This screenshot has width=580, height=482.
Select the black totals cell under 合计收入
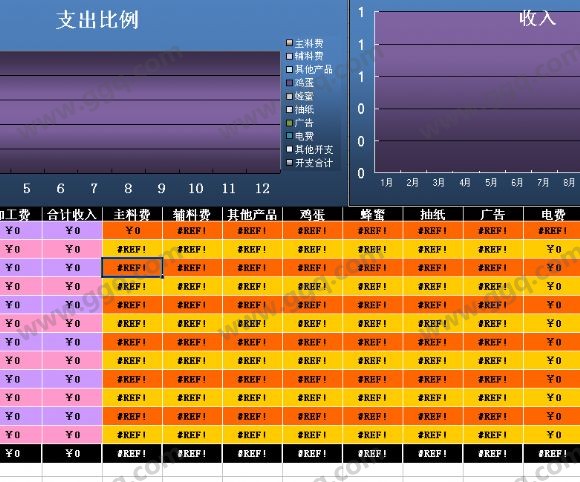click(72, 454)
